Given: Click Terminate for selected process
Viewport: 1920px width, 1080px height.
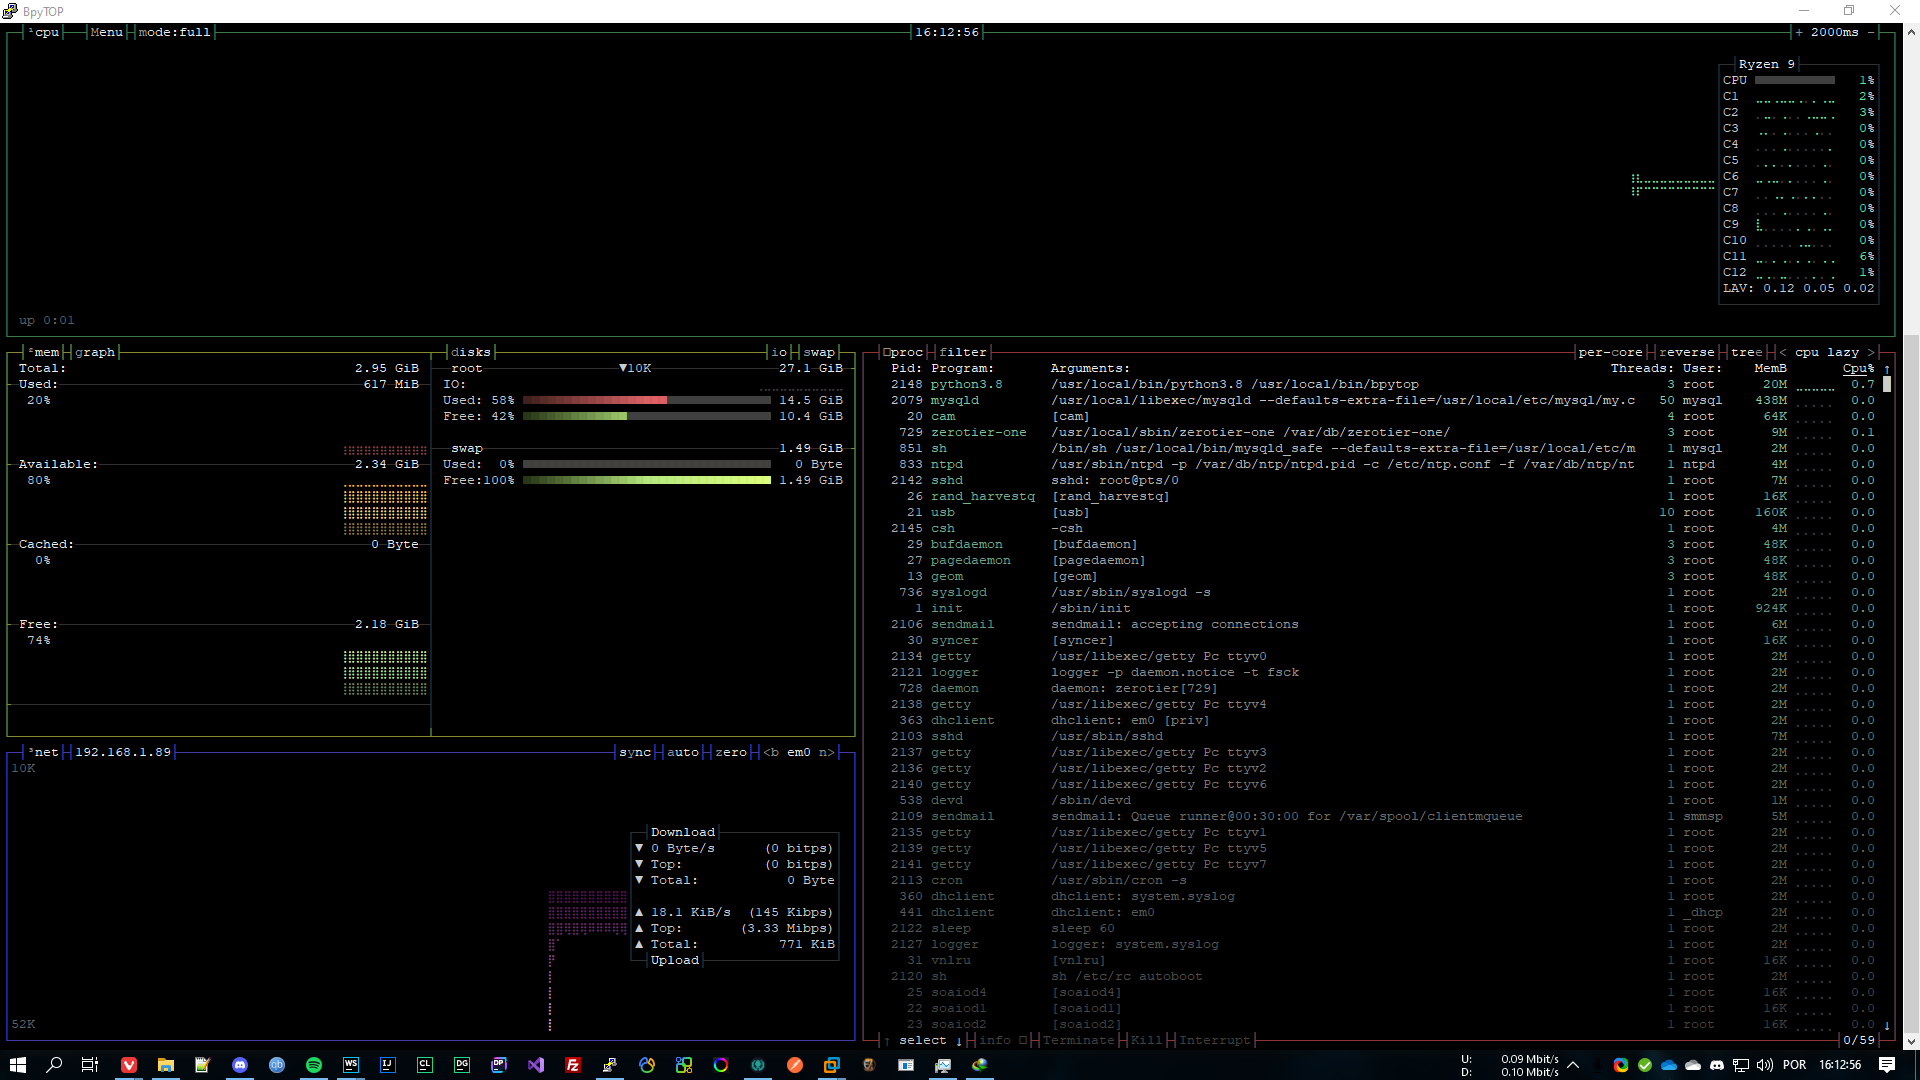Looking at the screenshot, I should point(1078,1040).
